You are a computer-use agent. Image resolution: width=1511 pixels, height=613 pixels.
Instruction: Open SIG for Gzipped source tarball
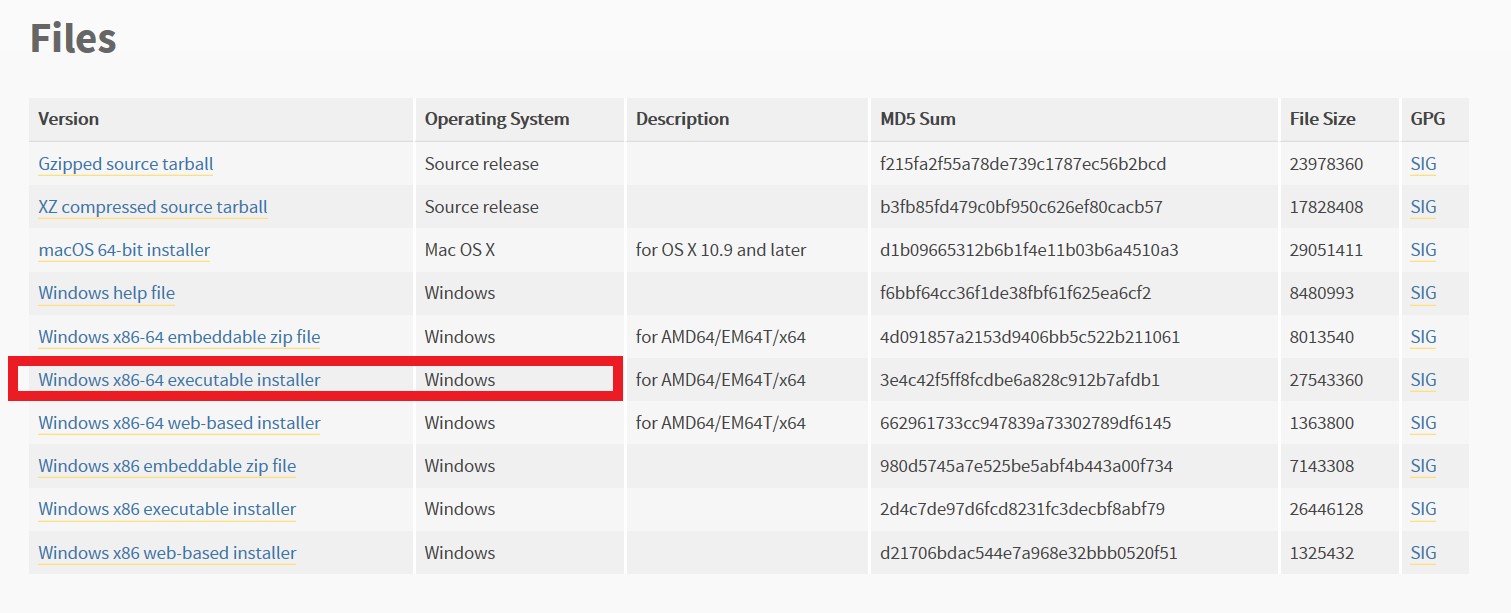click(x=1423, y=164)
